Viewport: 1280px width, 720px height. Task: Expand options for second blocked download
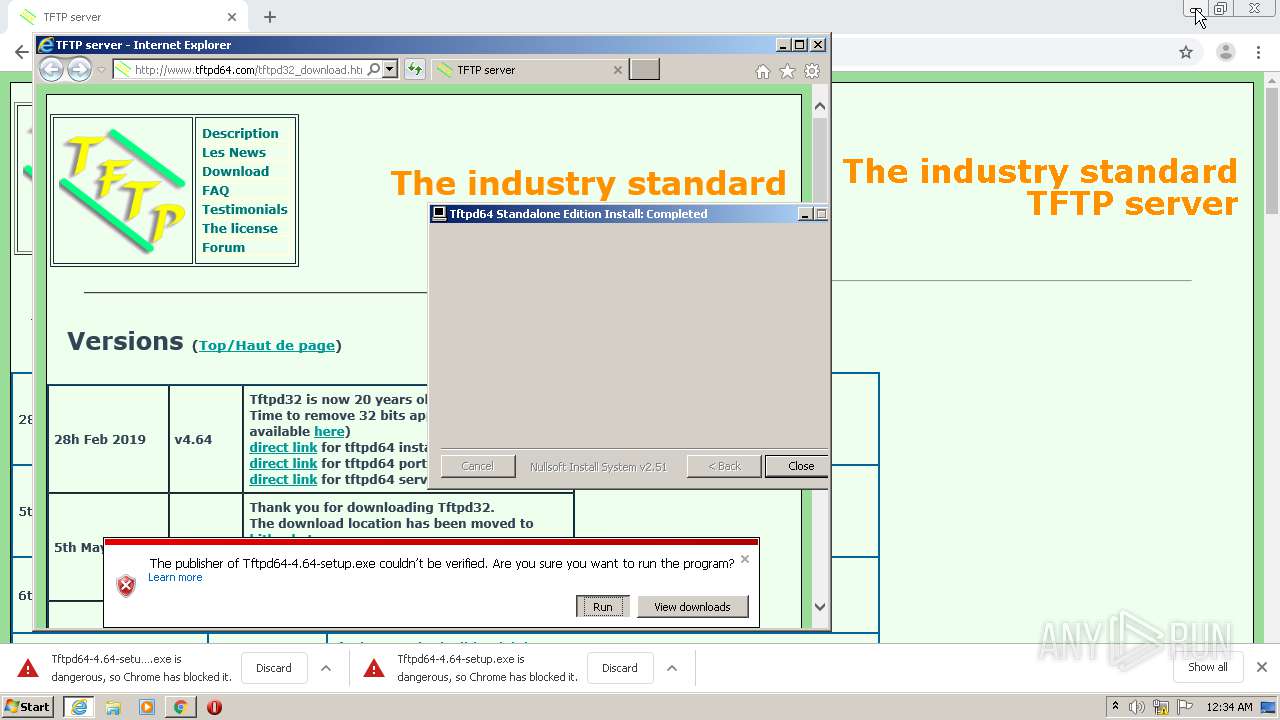click(x=672, y=668)
